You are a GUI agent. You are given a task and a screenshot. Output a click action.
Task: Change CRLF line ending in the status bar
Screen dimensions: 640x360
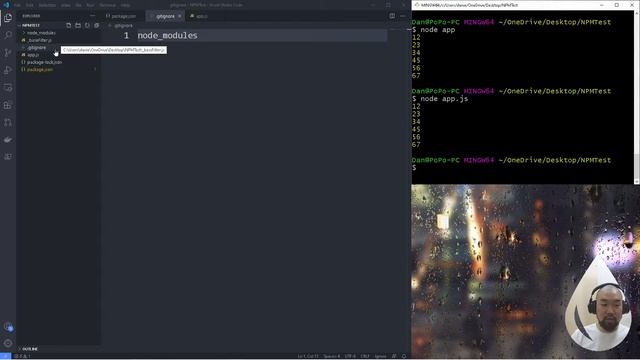[365, 356]
